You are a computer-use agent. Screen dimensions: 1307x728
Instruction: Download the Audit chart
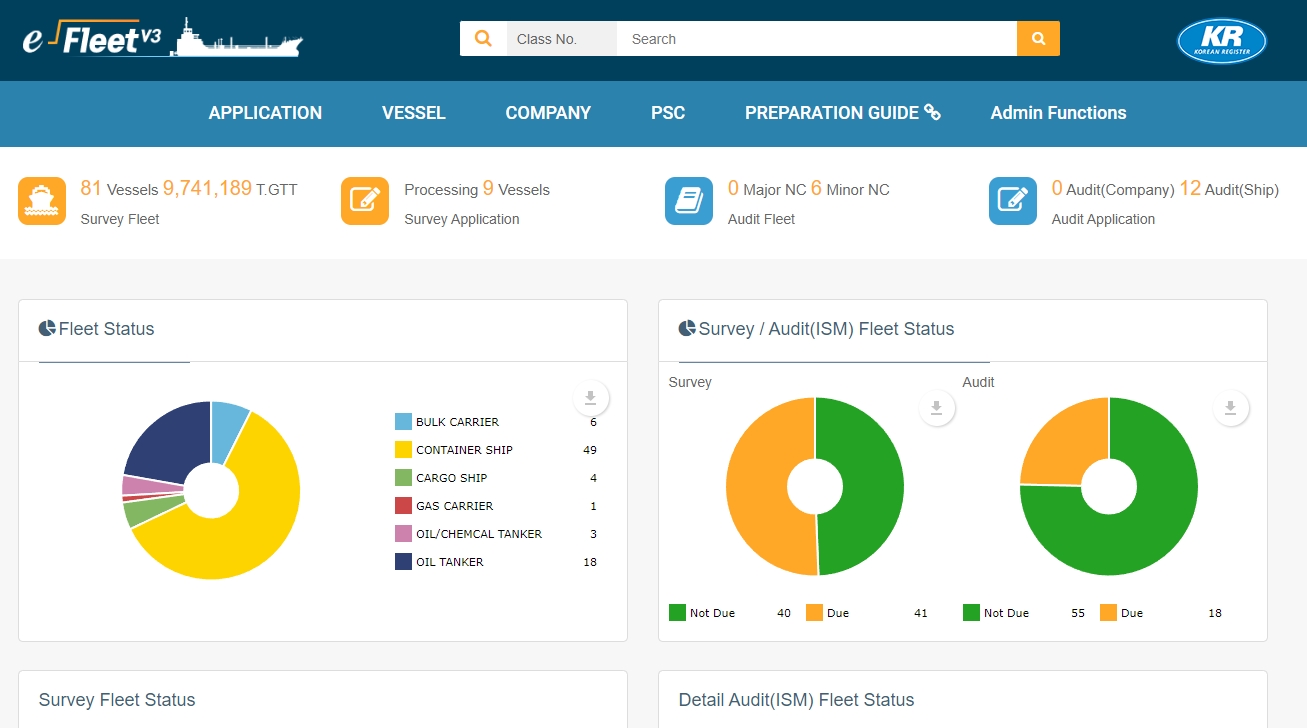pos(1231,408)
